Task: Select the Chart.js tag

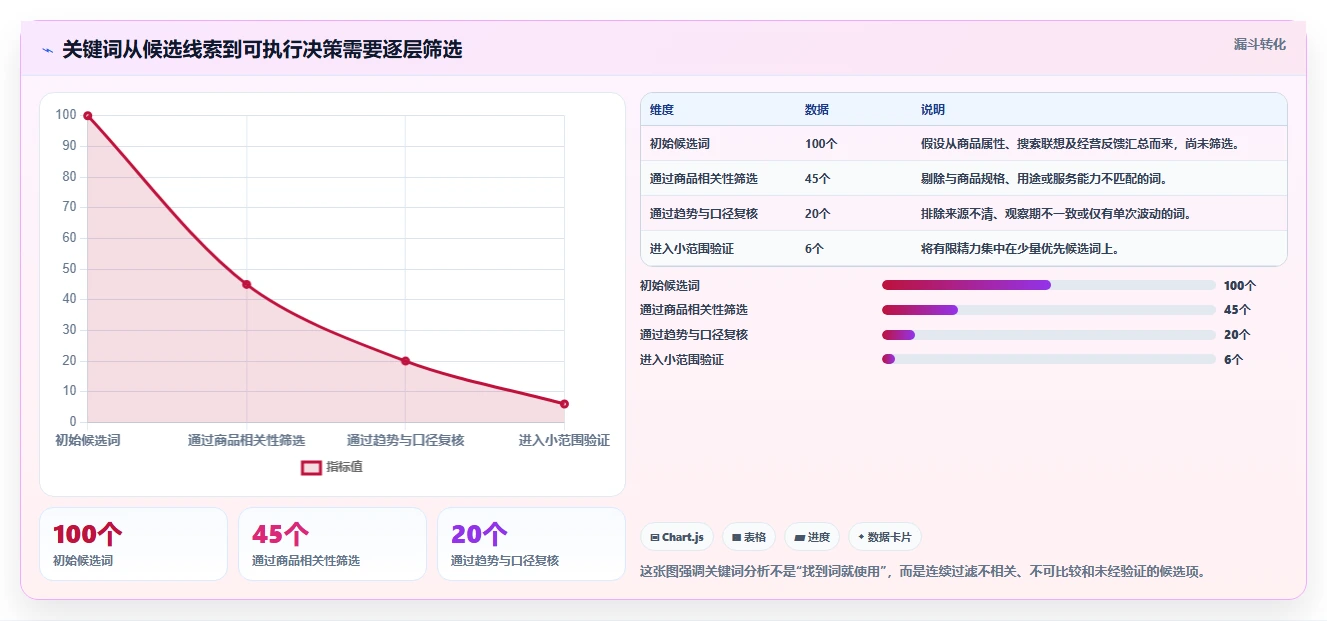Action: pyautogui.click(x=676, y=537)
